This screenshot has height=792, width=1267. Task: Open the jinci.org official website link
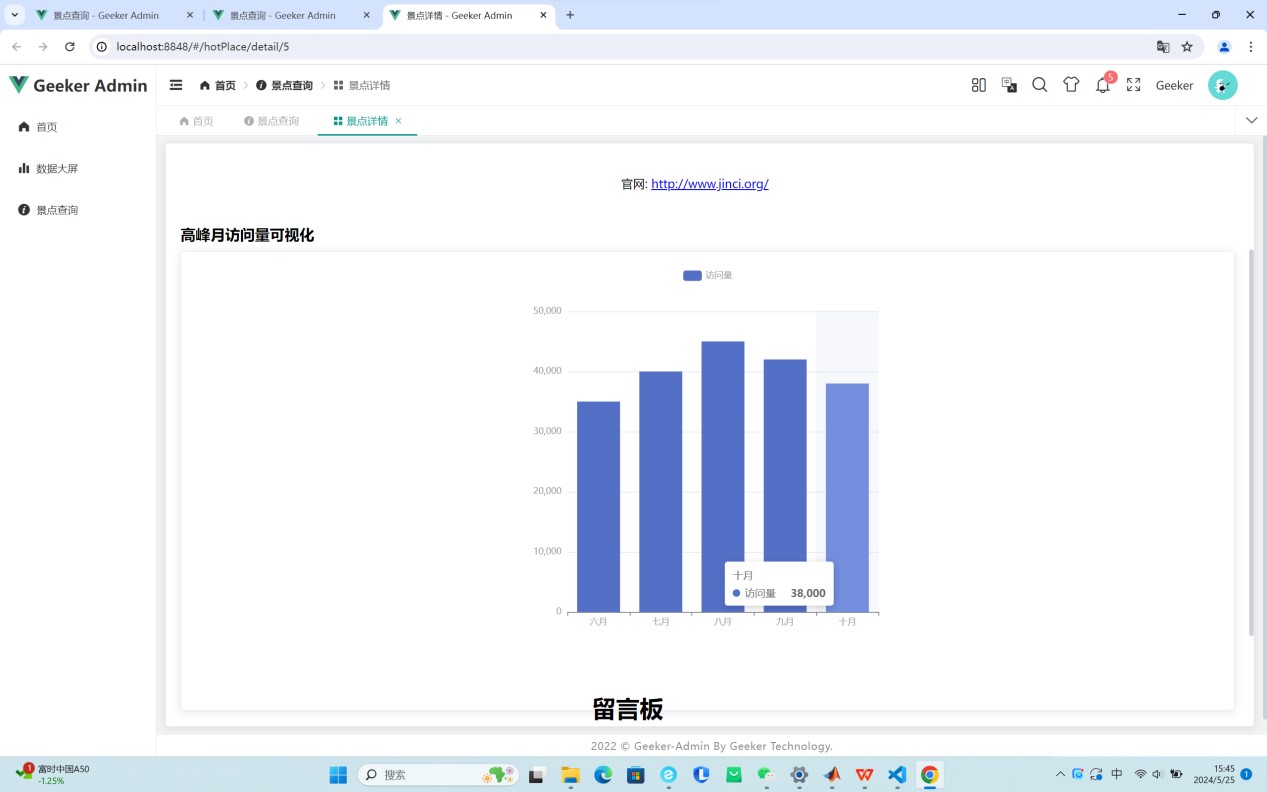click(x=709, y=184)
